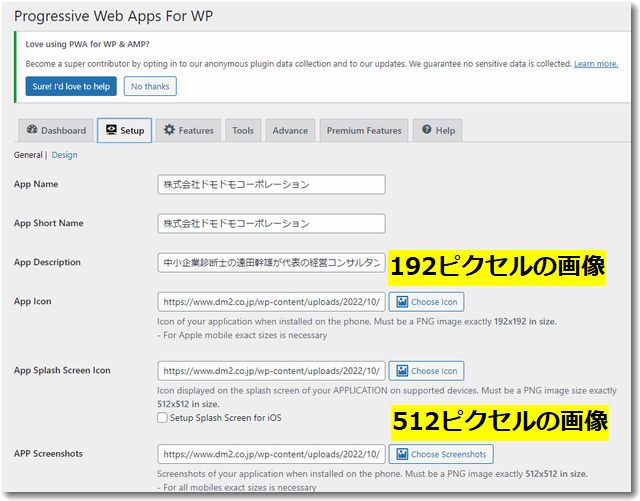640x501 pixels.
Task: Open the Help tab
Action: (438, 130)
